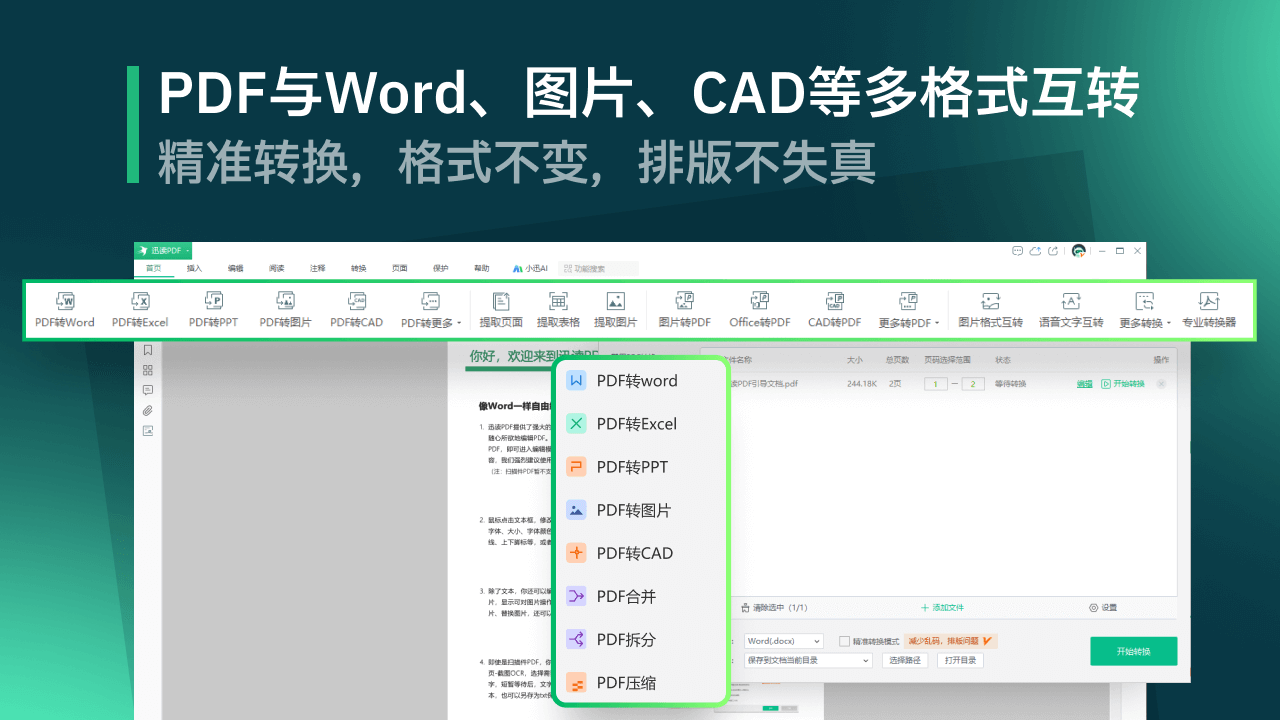Image resolution: width=1280 pixels, height=720 pixels.
Task: Click the 语音文字互转 tool
Action: pyautogui.click(x=1070, y=310)
